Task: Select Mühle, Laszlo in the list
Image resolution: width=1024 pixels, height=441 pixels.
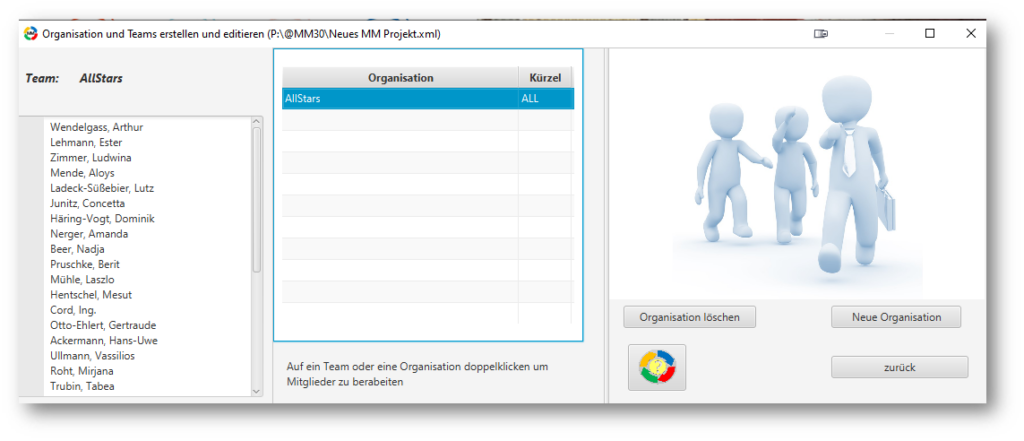Action: pyautogui.click(x=82, y=280)
